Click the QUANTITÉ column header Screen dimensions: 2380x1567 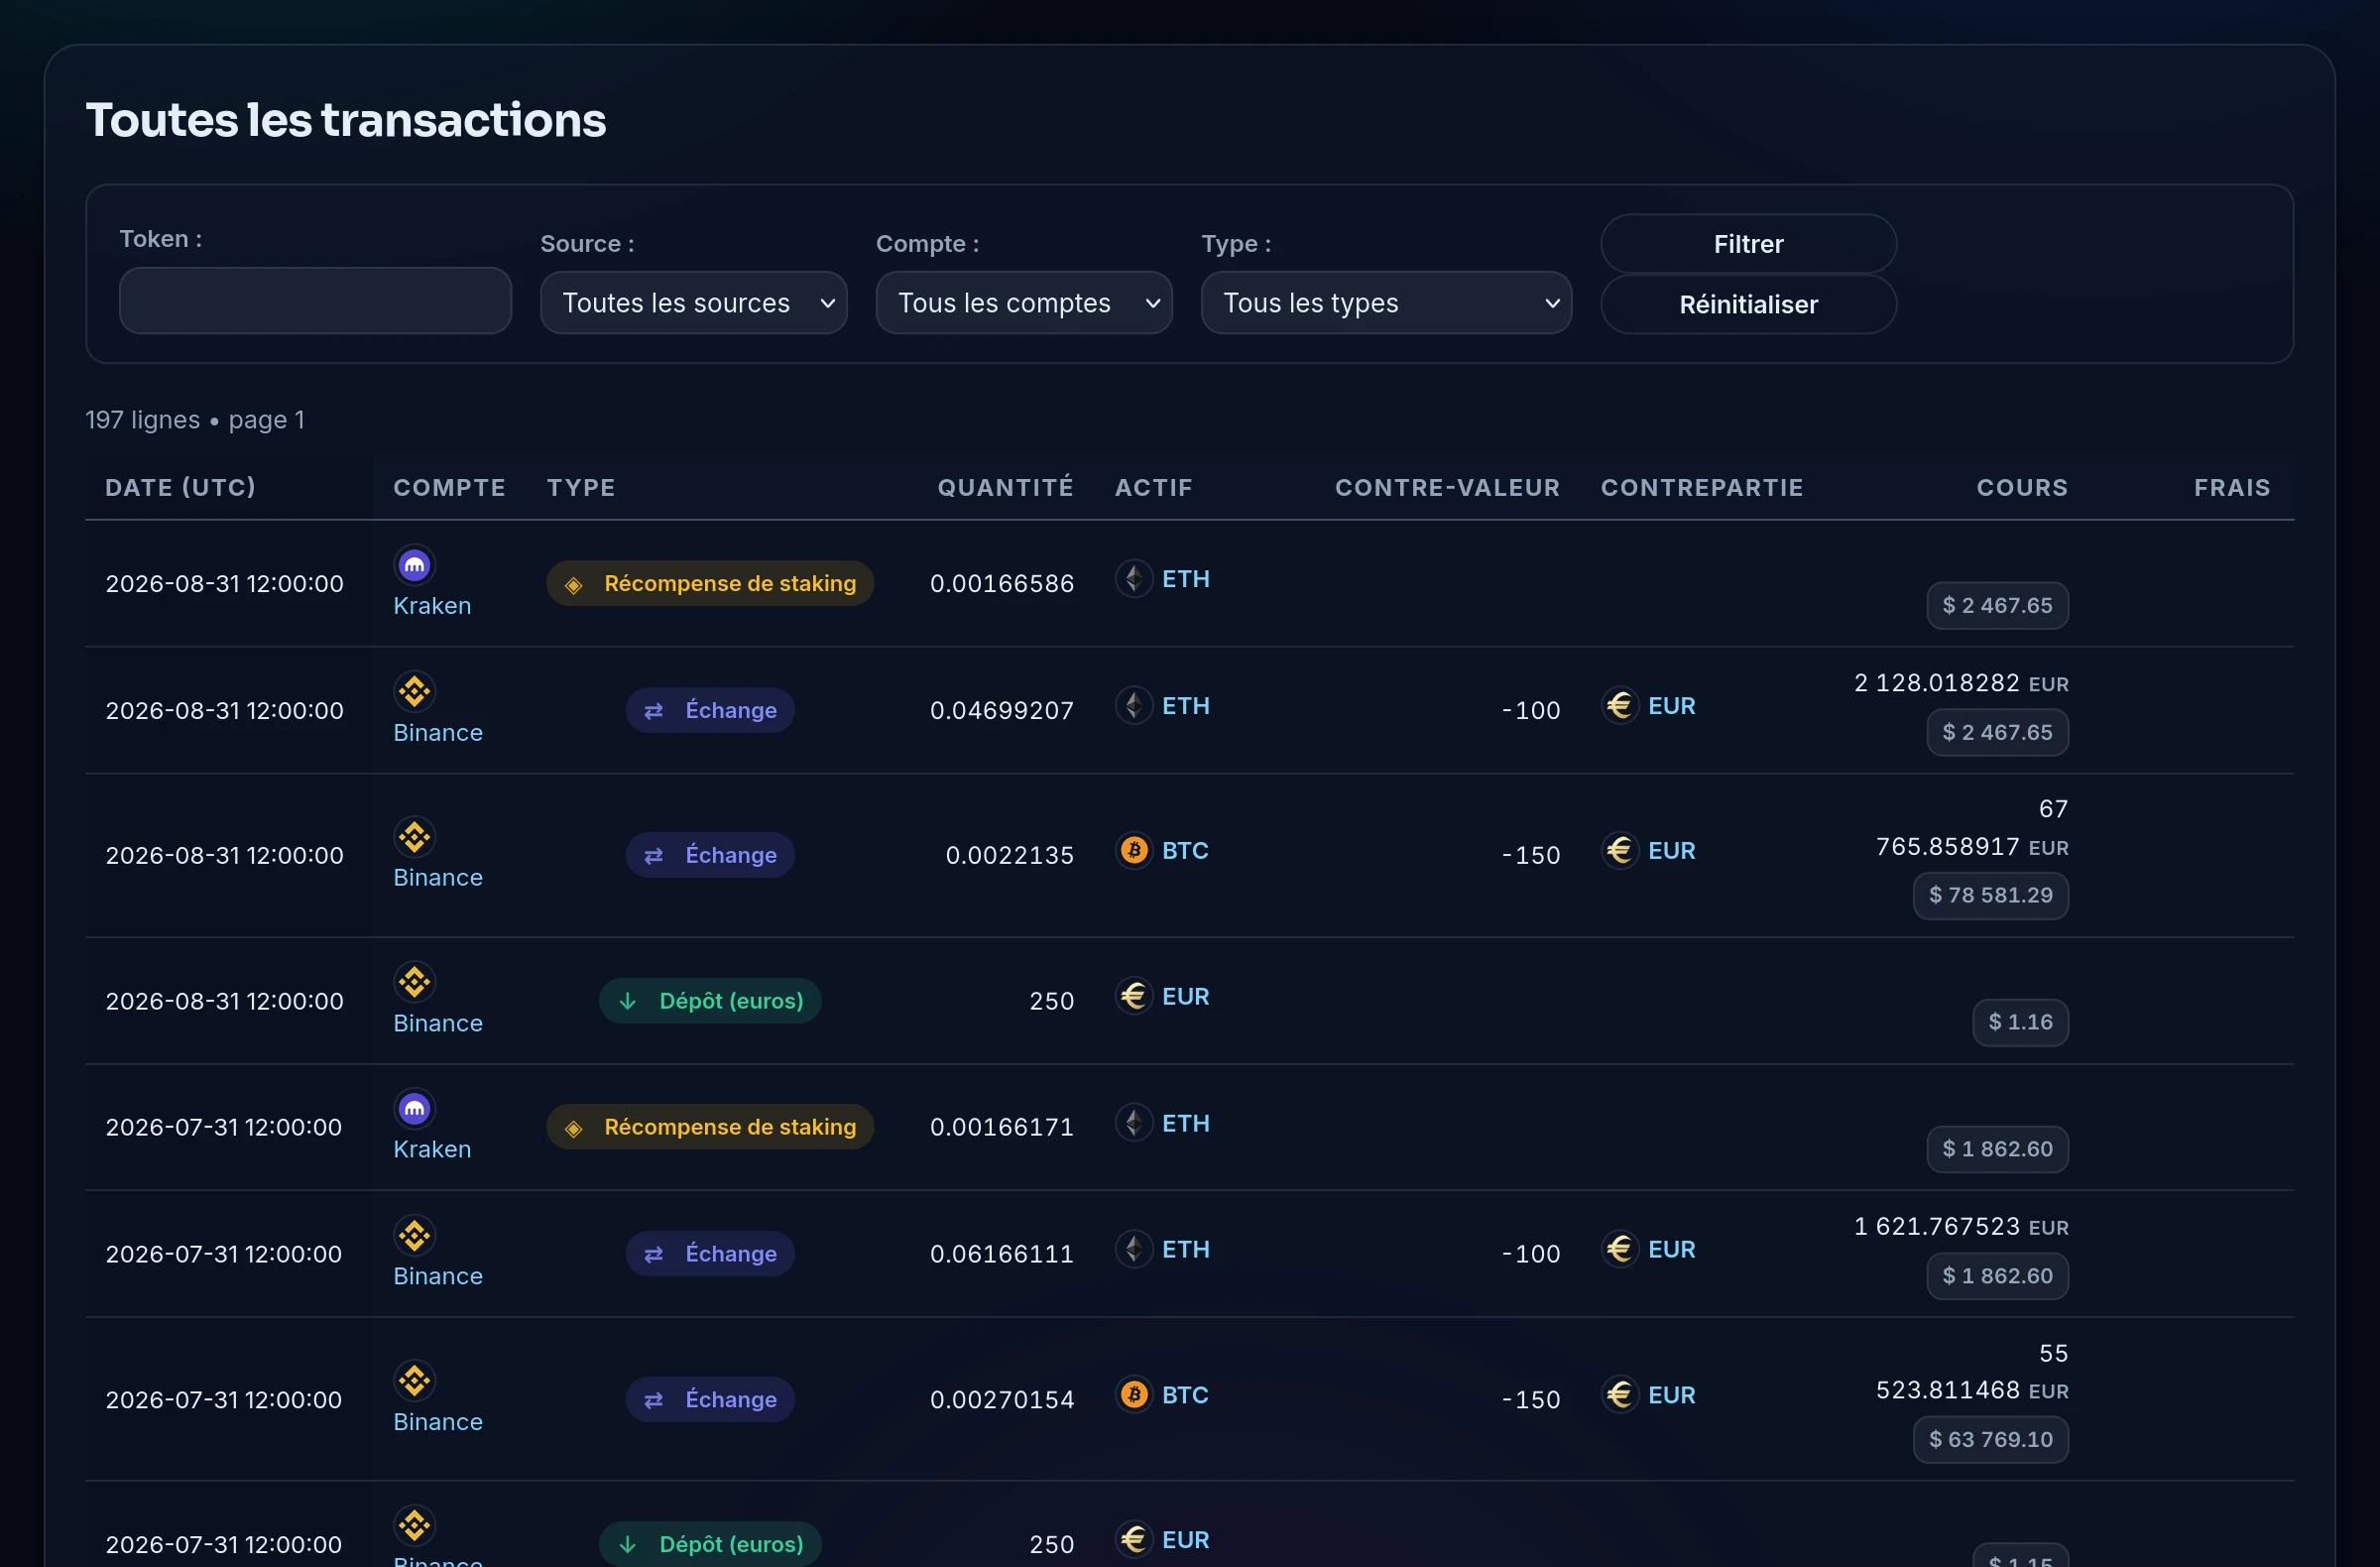pyautogui.click(x=1005, y=488)
